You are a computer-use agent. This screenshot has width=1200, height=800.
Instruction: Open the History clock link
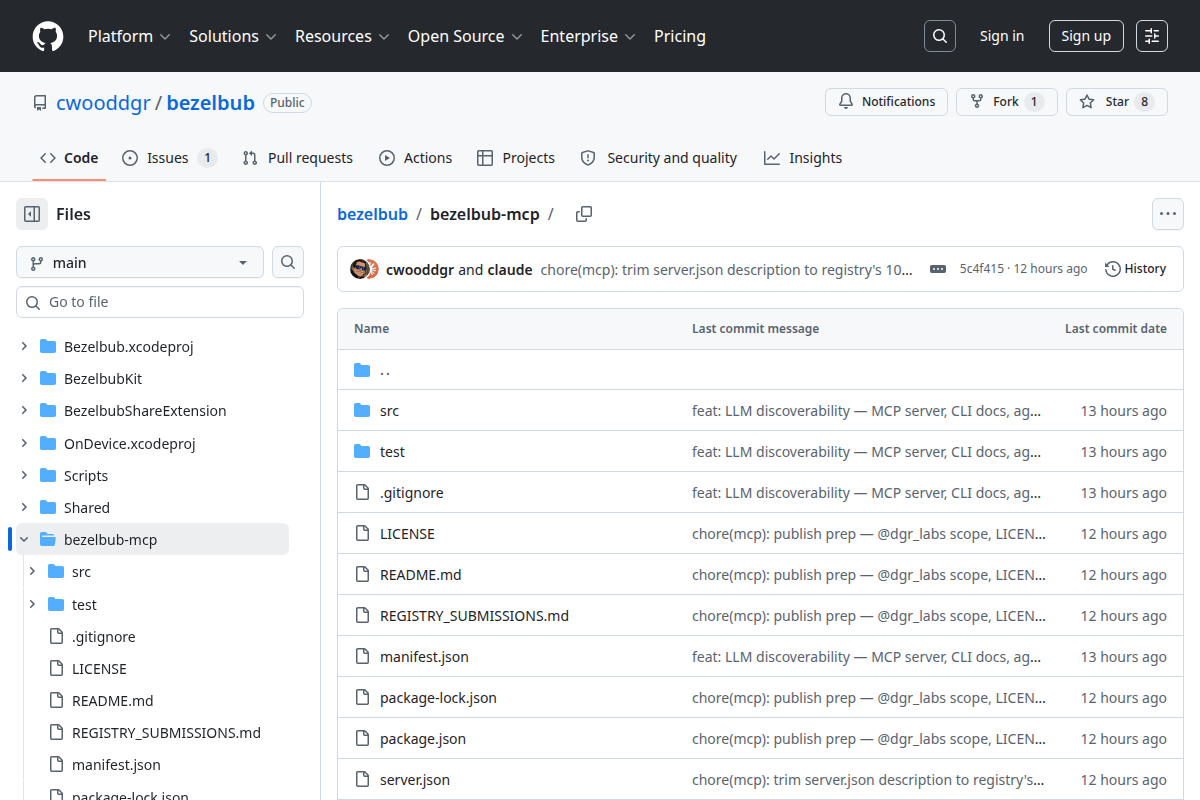point(1135,269)
